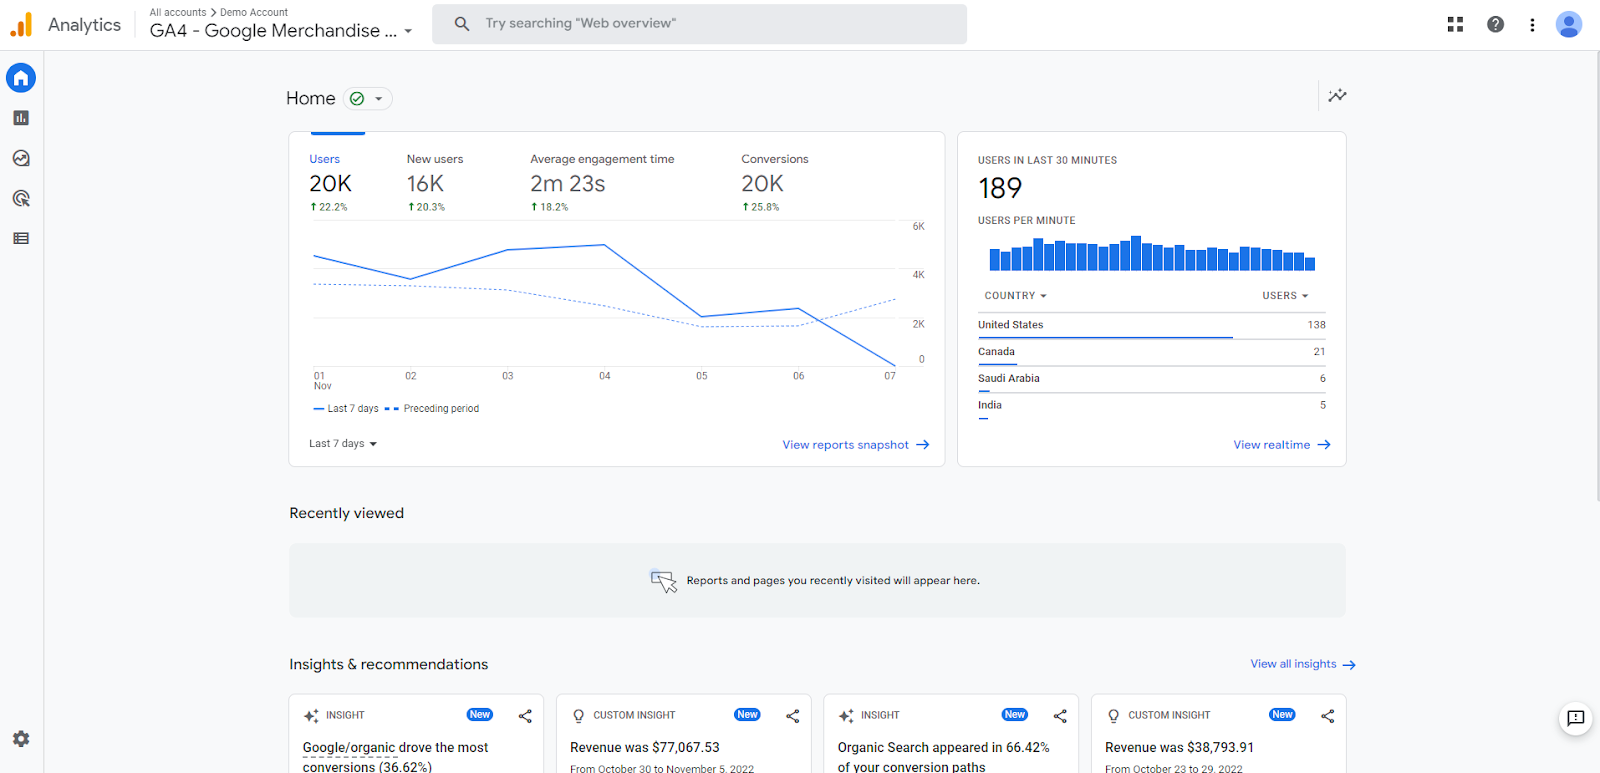Open View all insights link
This screenshot has height=773, width=1600.
coord(1303,664)
